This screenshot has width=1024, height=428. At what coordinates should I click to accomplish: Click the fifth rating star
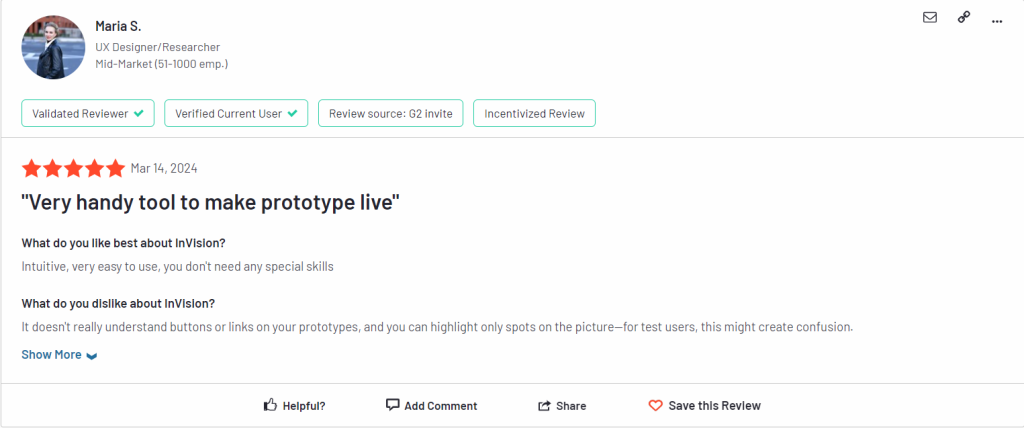[116, 169]
